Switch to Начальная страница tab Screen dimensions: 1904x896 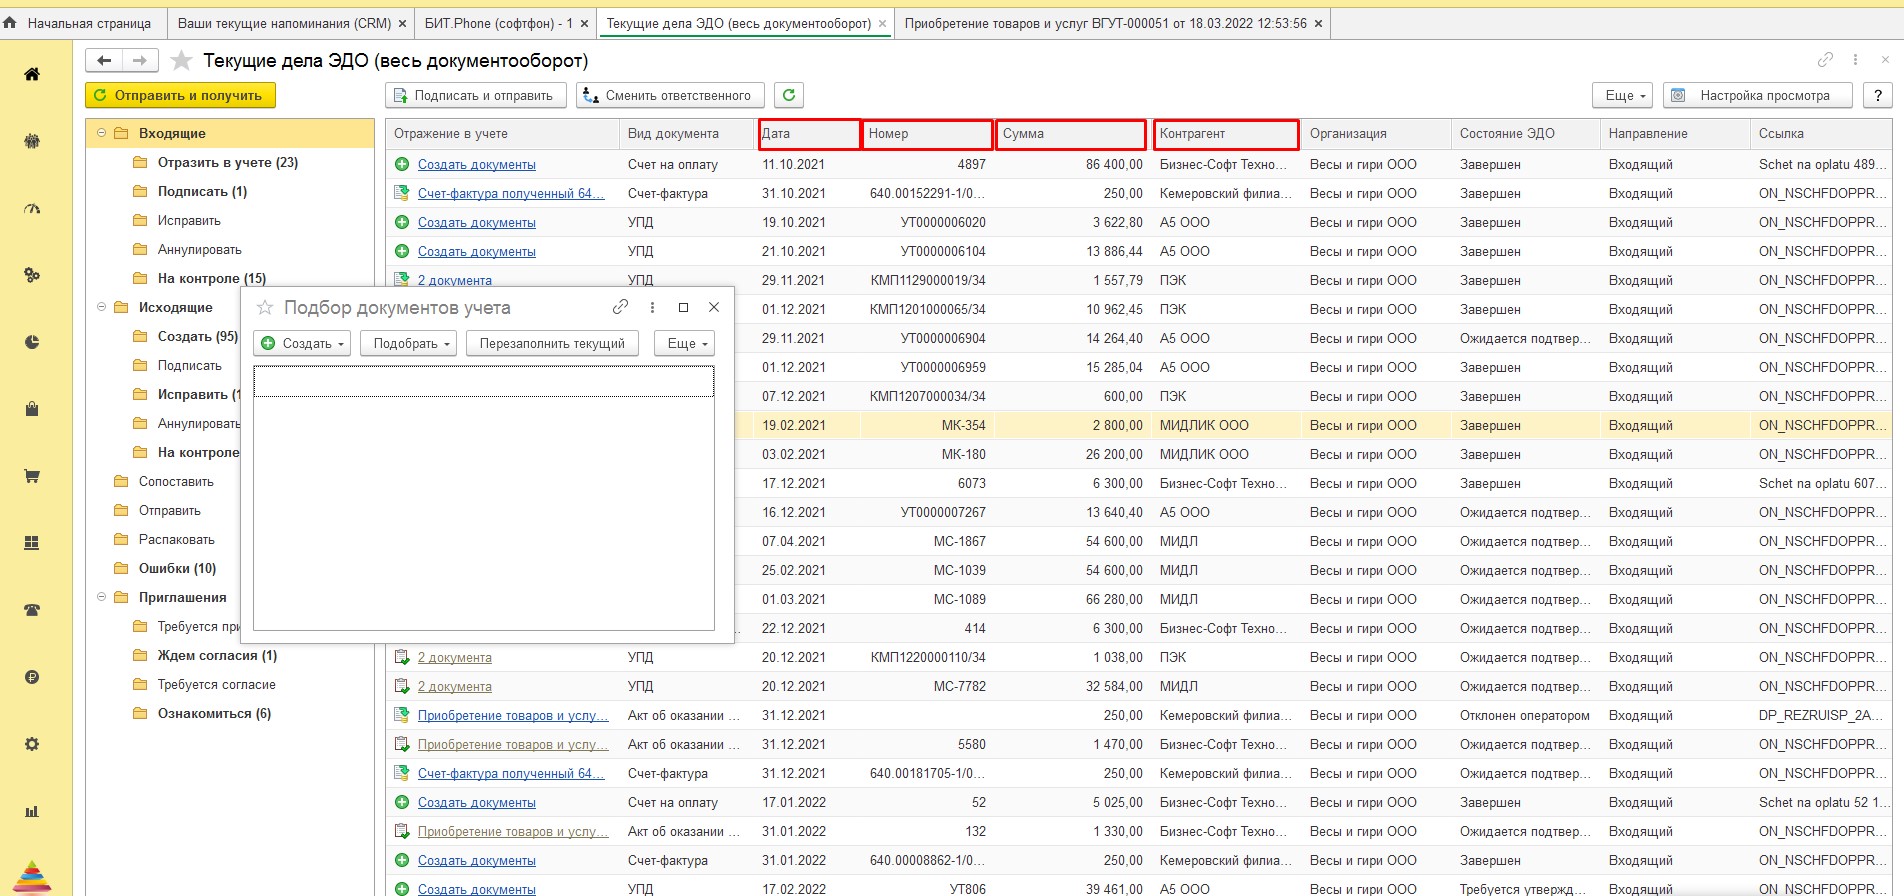click(80, 23)
